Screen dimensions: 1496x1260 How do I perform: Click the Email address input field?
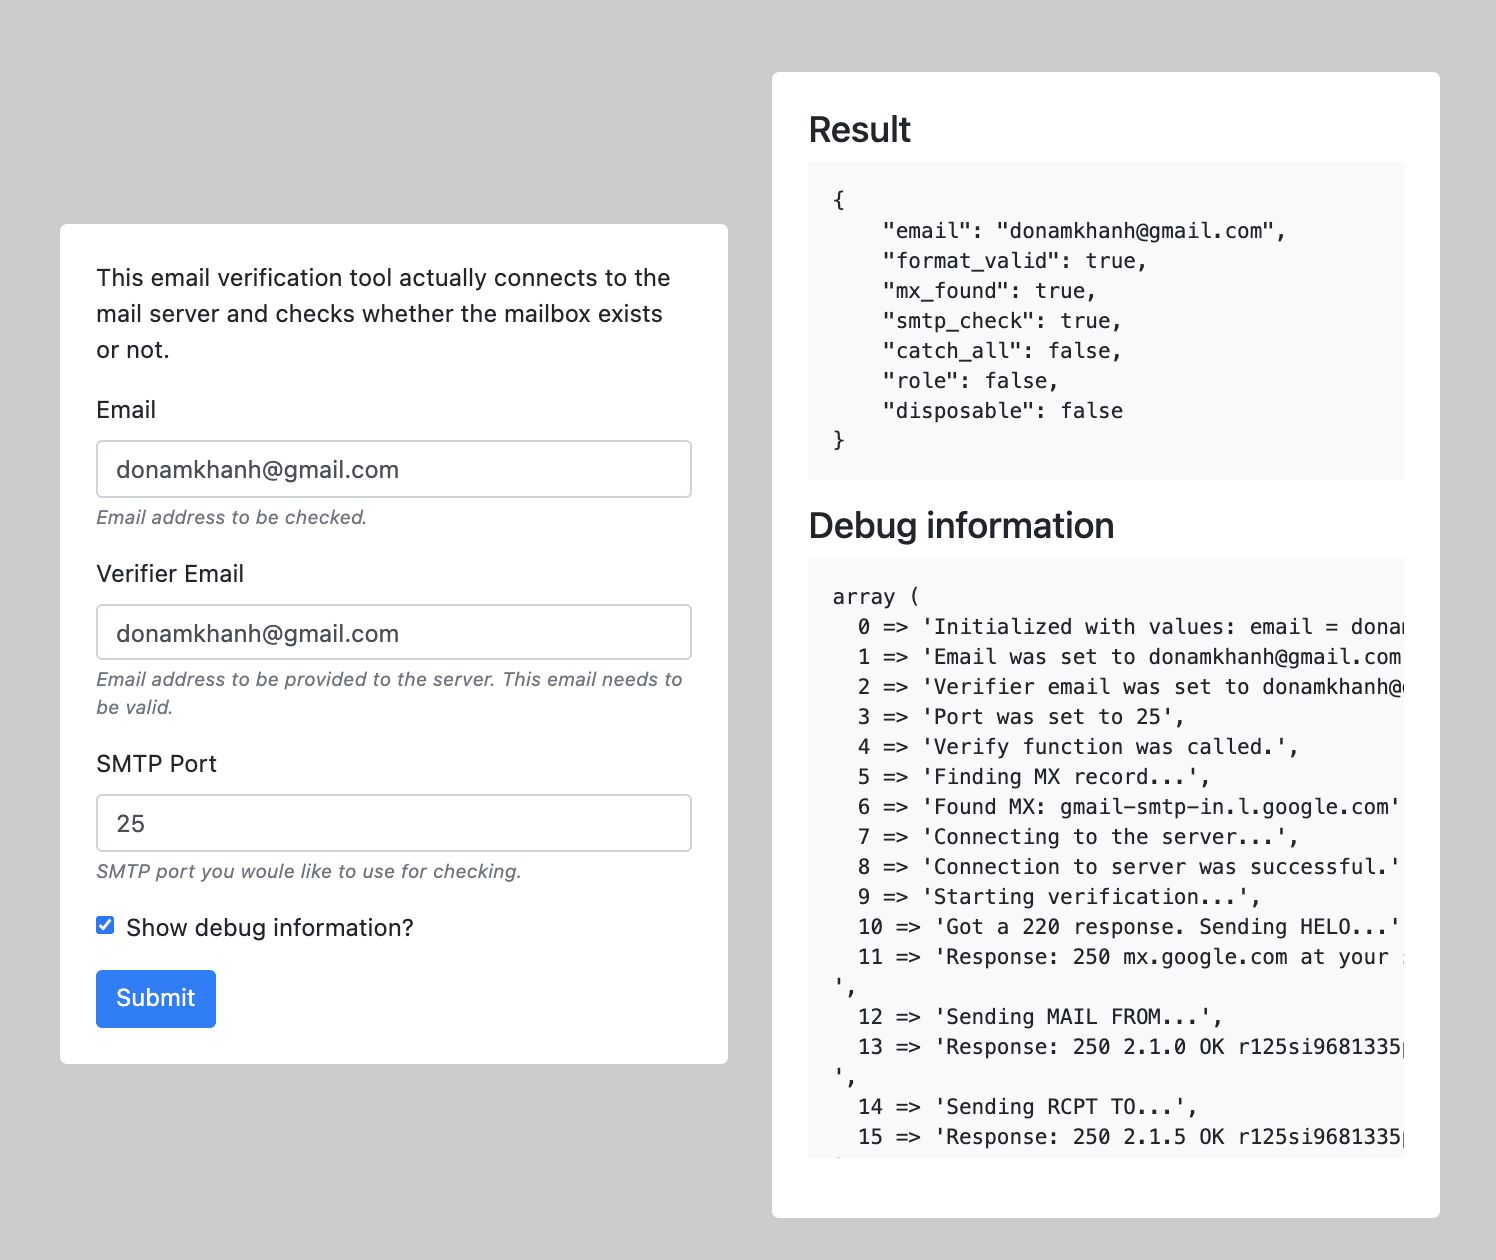pyautogui.click(x=393, y=469)
